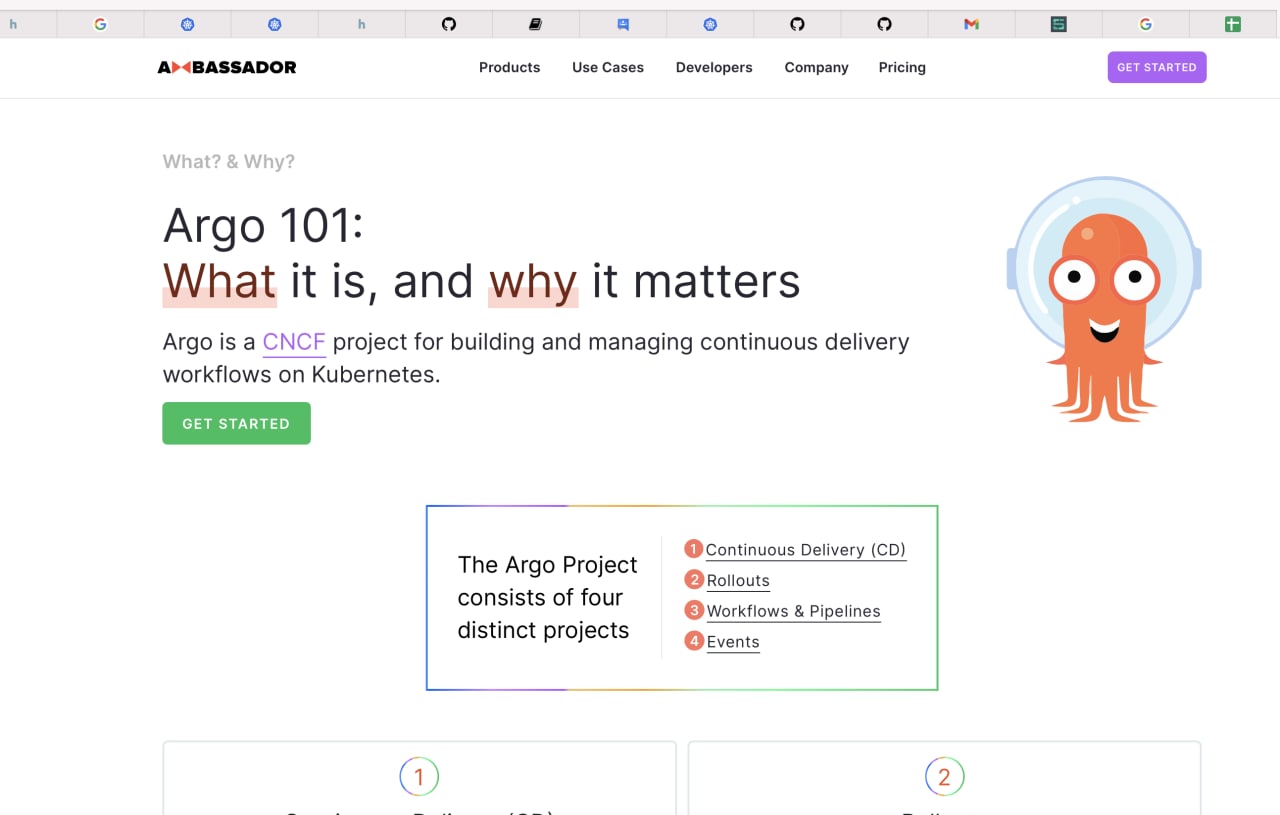Screen dimensions: 1280x815
Task: Go to the Pricing page
Action: (x=902, y=67)
